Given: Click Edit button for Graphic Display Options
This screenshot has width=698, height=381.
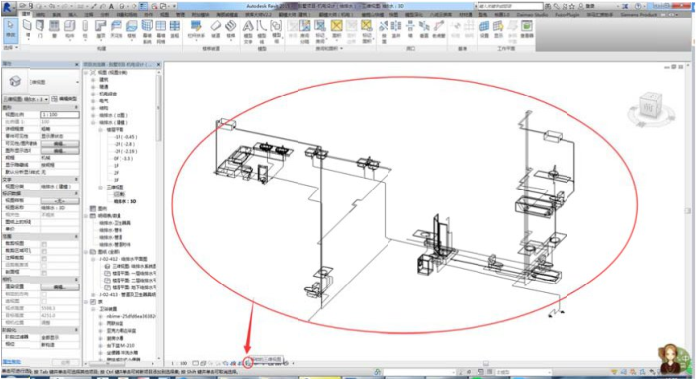Looking at the screenshot, I should (60, 151).
